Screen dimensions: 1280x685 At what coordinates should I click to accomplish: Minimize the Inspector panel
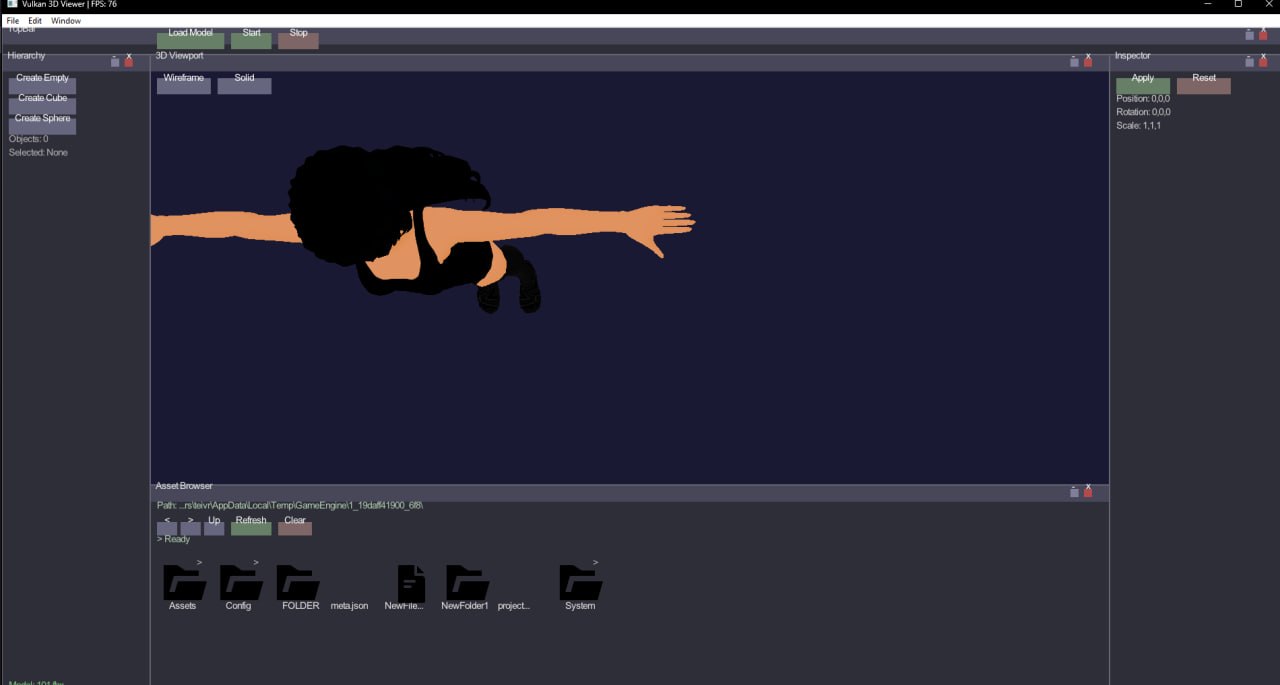1249,62
